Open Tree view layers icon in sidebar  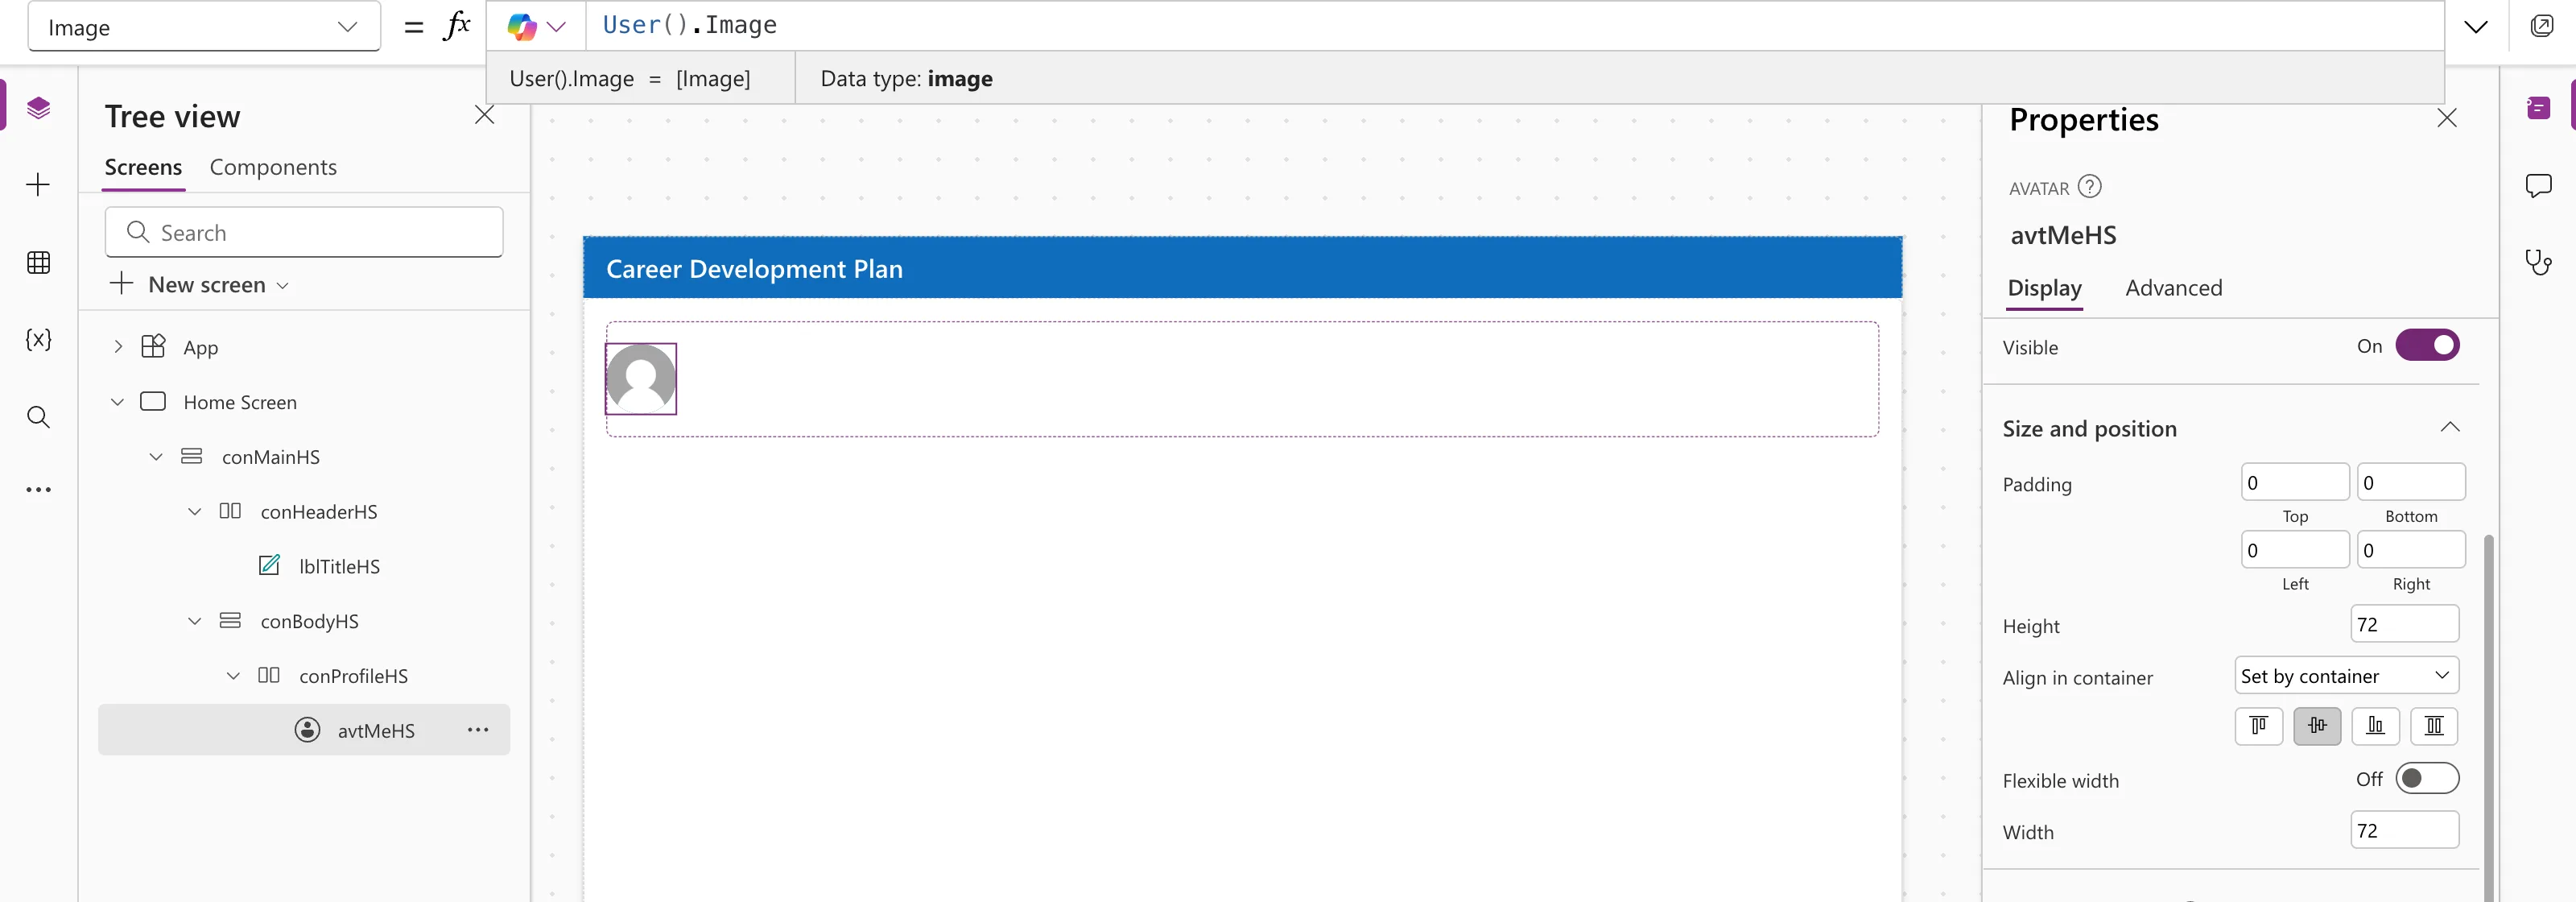38,107
